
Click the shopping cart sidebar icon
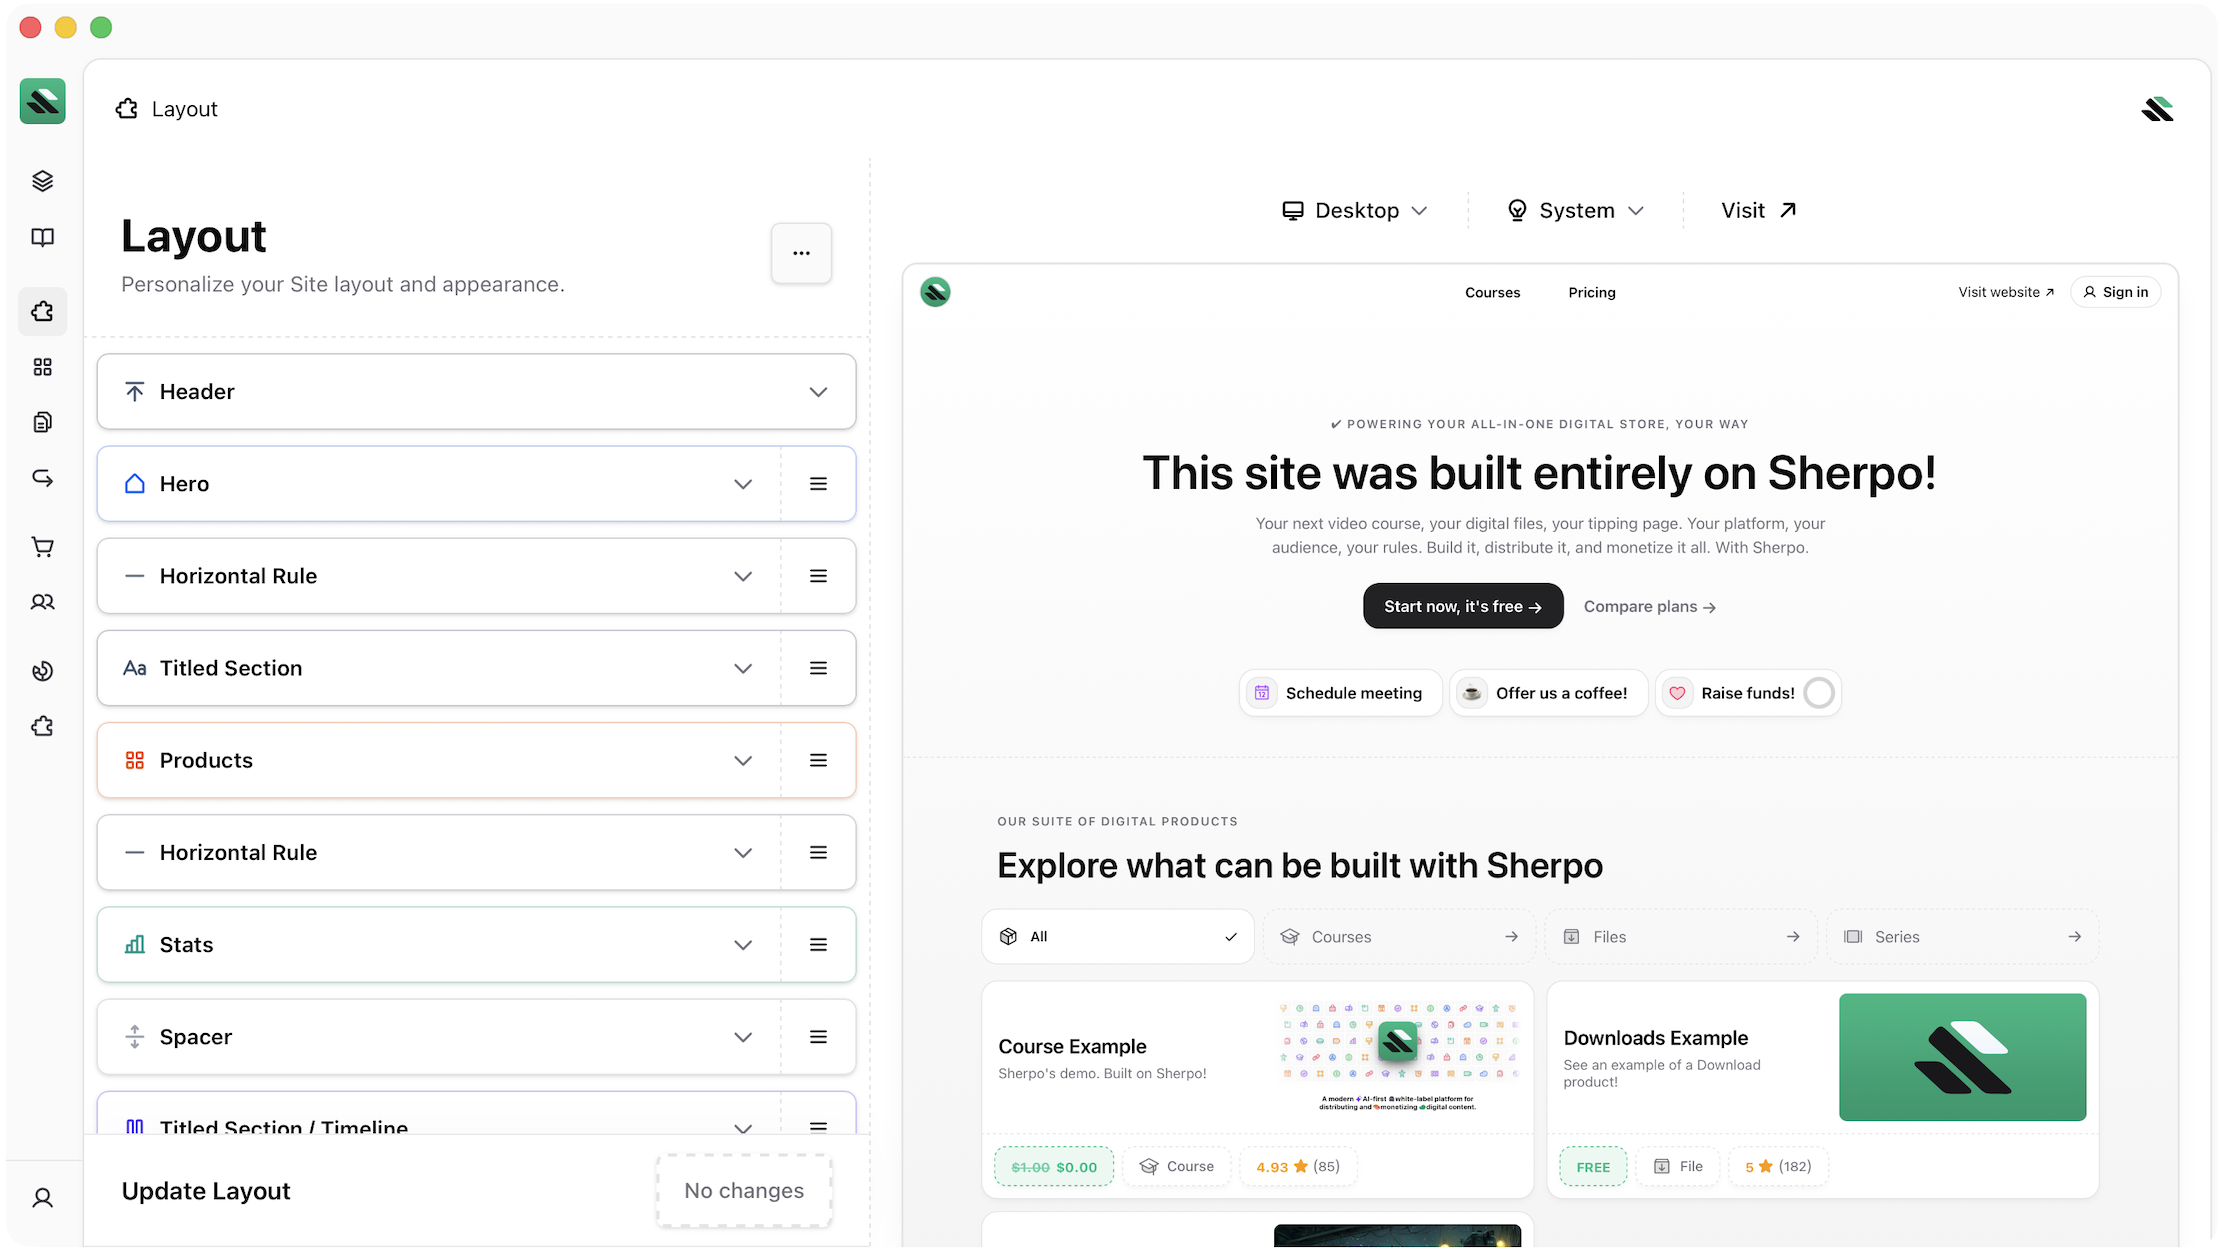[x=42, y=547]
